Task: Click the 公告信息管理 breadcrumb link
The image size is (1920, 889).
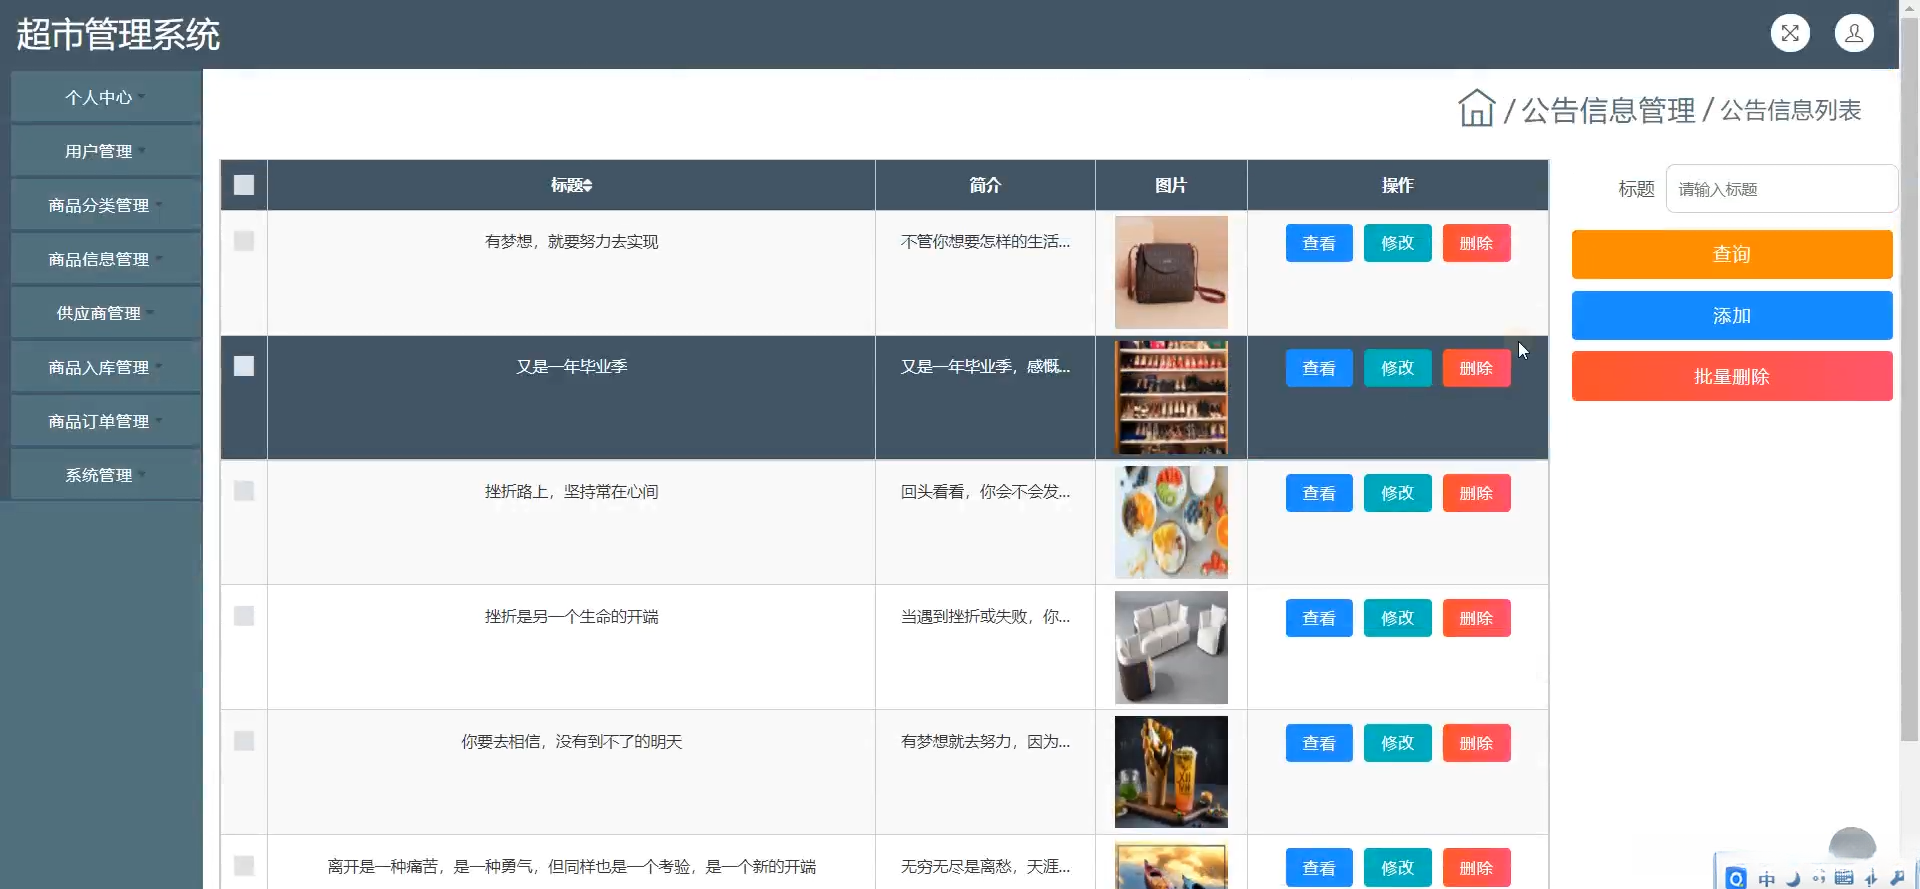Action: click(1608, 110)
